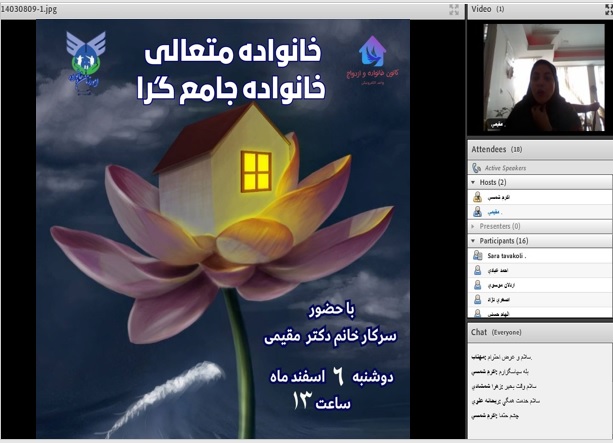Click the chat message 'سلام وقت بخیر'
The image size is (613, 443).
[504, 386]
